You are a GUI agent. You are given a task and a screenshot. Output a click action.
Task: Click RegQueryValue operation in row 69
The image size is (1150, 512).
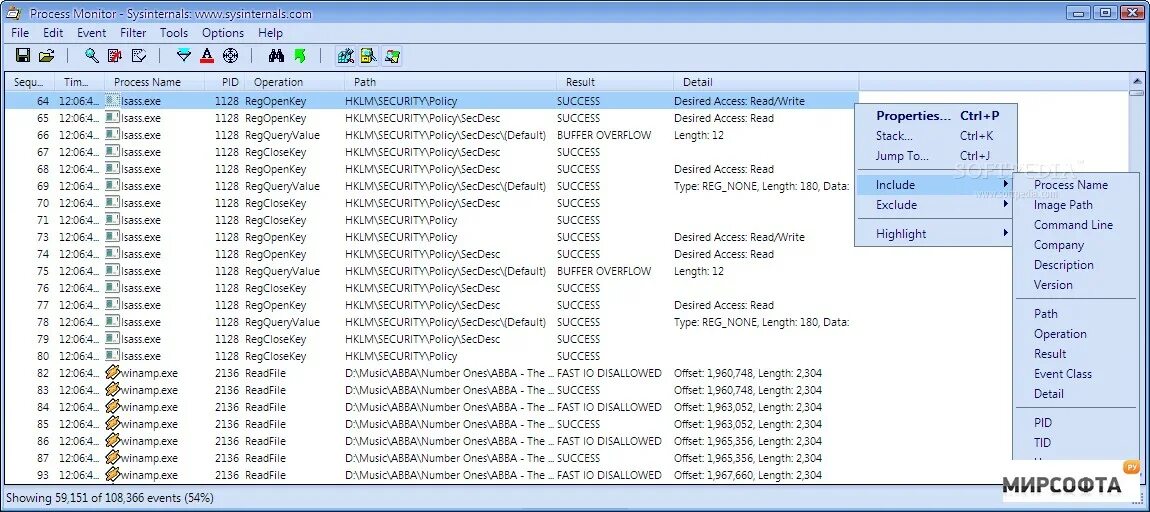click(x=282, y=186)
